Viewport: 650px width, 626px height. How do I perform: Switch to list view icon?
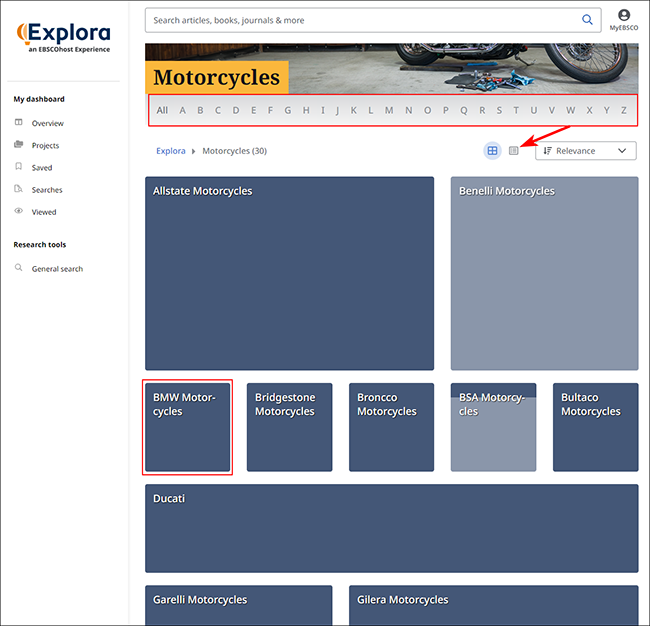coord(514,150)
